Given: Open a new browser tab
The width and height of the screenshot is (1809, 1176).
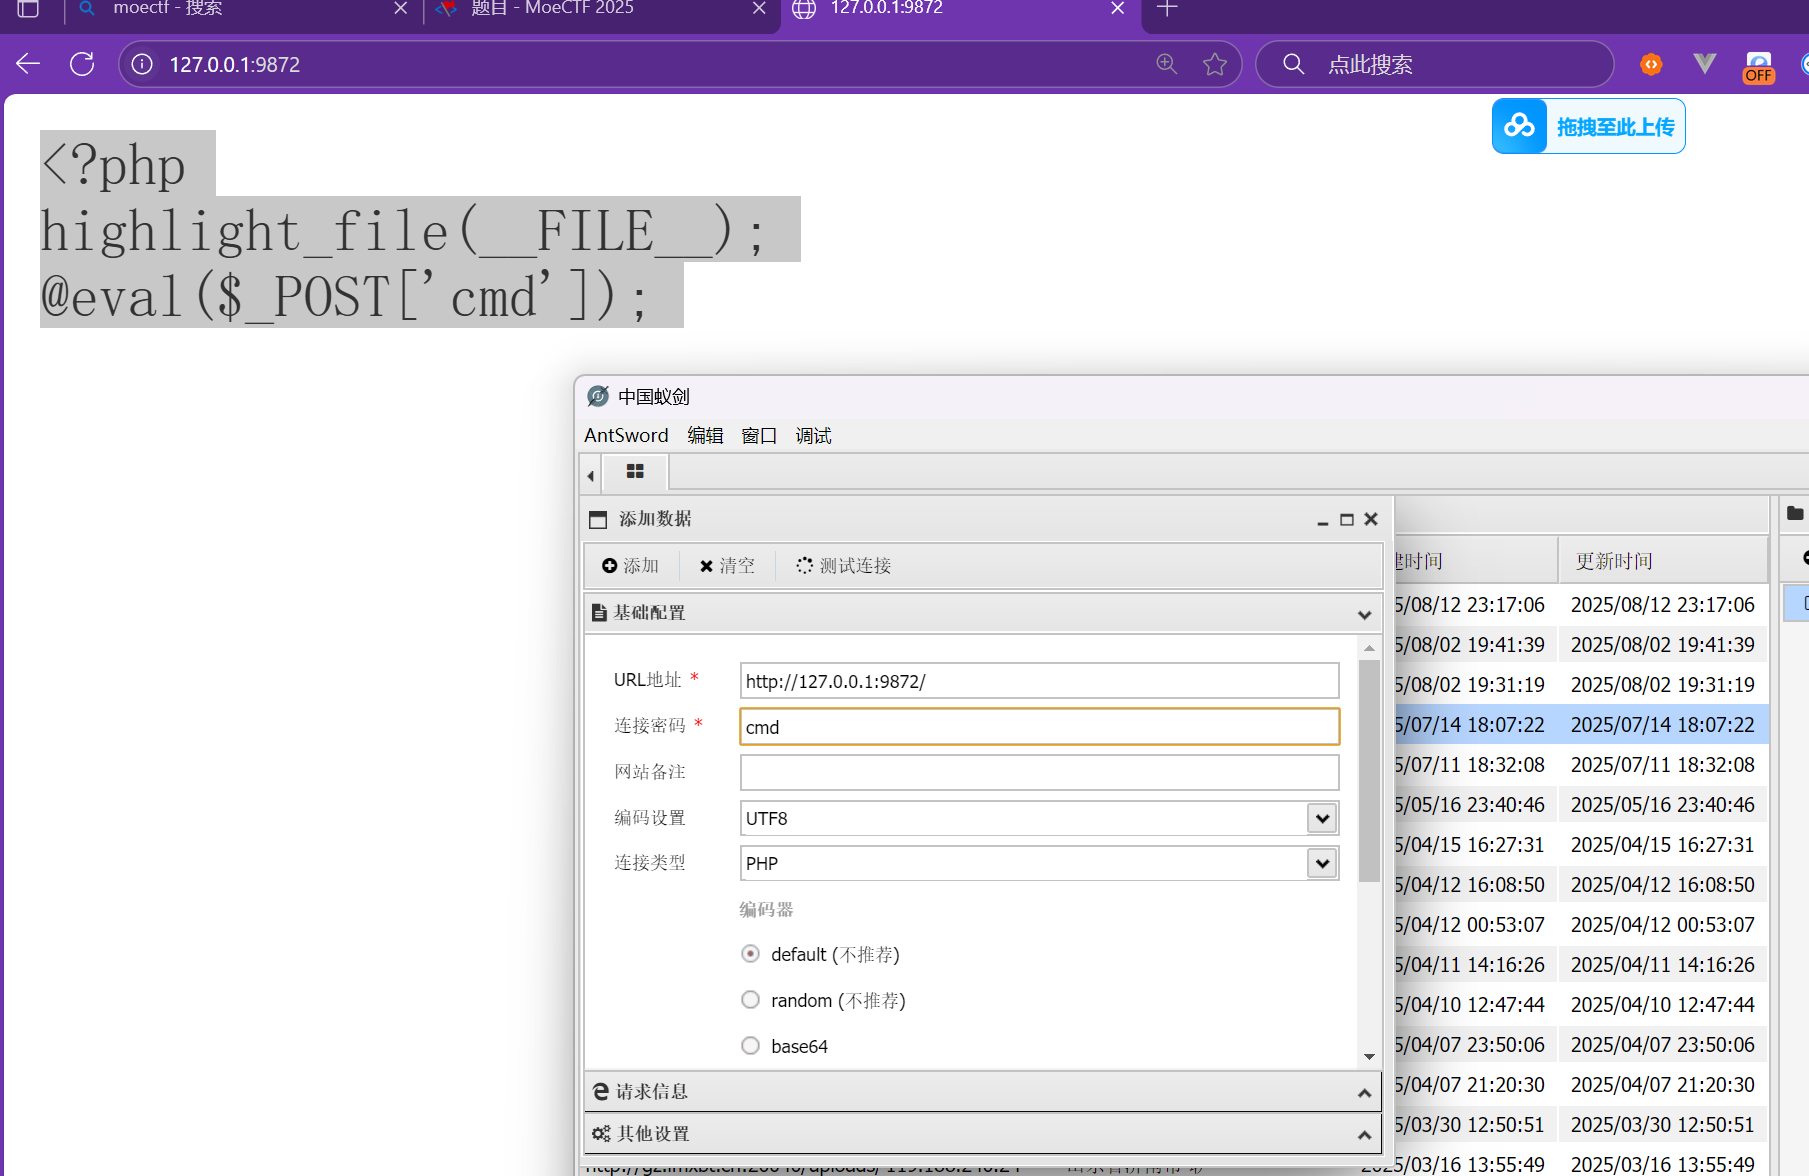Looking at the screenshot, I should click(x=1167, y=8).
